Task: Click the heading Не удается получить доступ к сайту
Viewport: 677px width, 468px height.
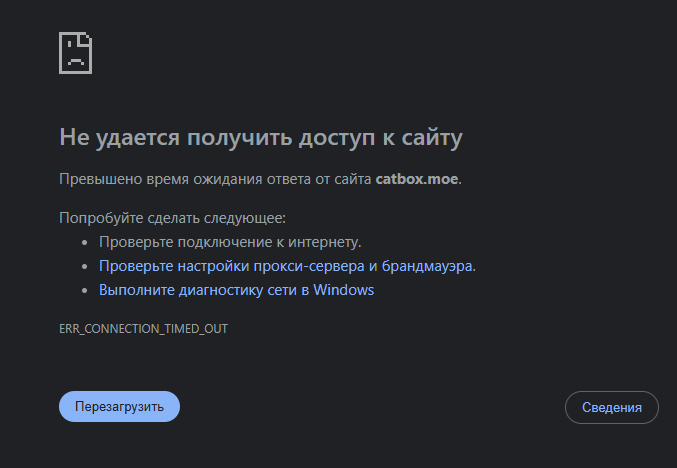Action: (260, 137)
